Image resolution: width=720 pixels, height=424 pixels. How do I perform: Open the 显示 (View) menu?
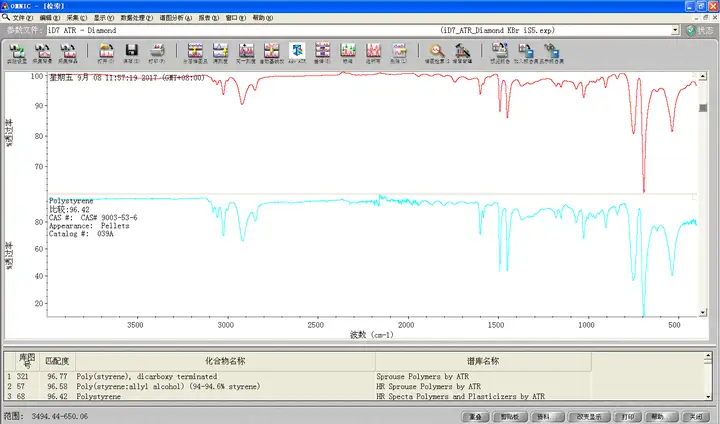click(104, 18)
